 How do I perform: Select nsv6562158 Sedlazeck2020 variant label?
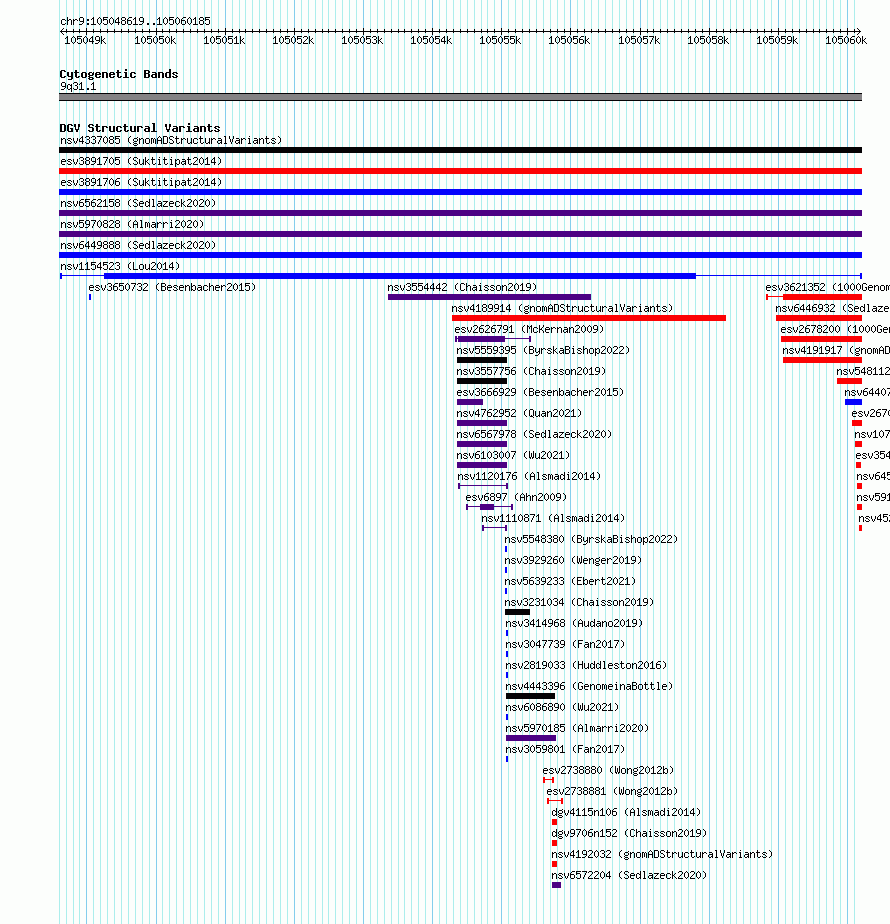(138, 203)
